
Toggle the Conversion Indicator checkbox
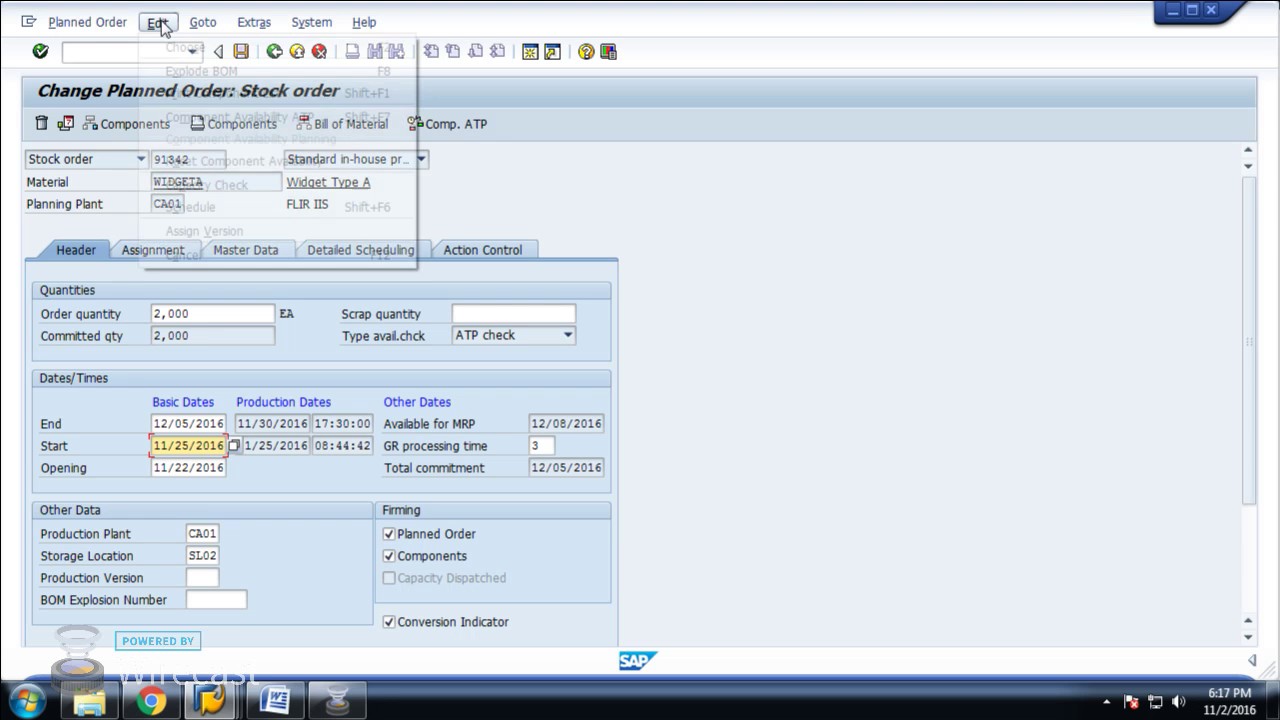[389, 622]
